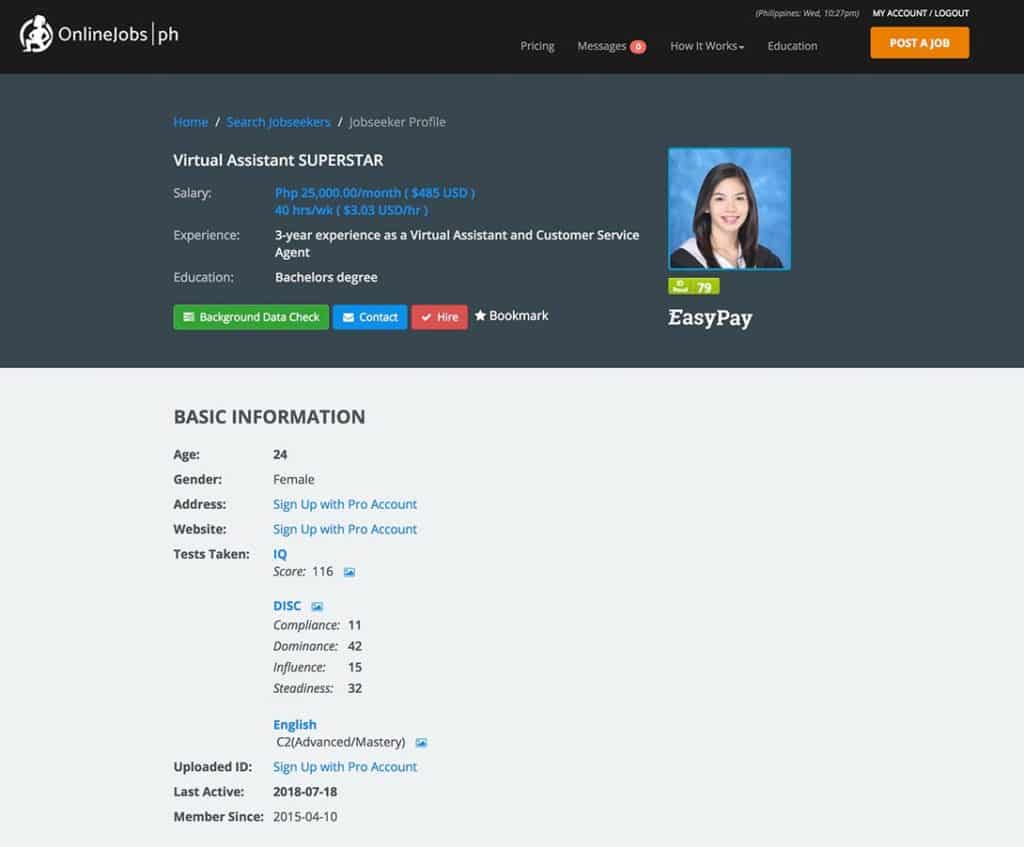Open the envelope Contact icon

(348, 317)
